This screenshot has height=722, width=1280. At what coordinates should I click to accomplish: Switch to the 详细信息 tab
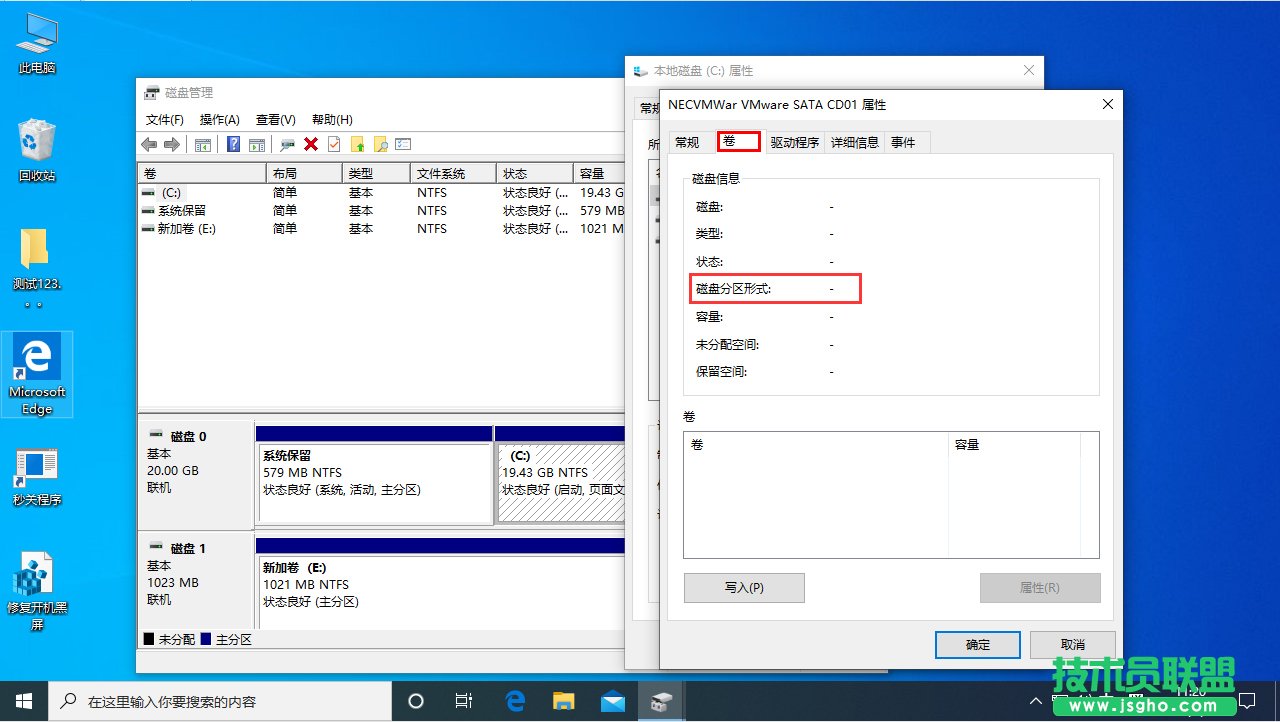(x=854, y=142)
